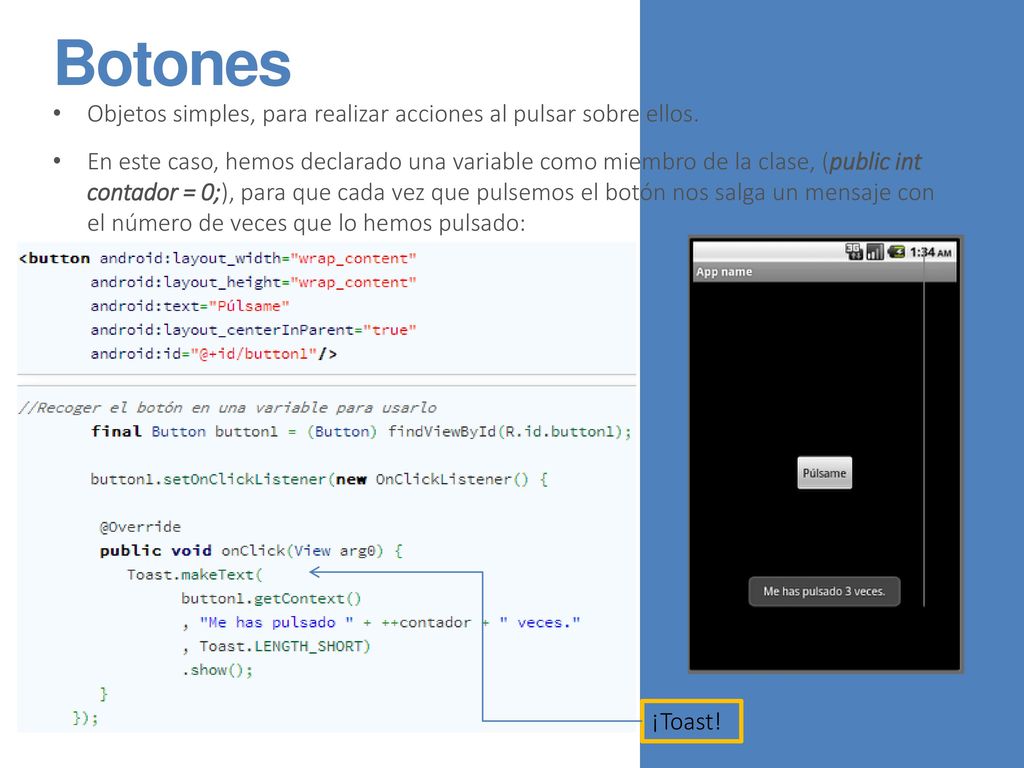Click the line android:id="@+id/button1"

(214, 353)
